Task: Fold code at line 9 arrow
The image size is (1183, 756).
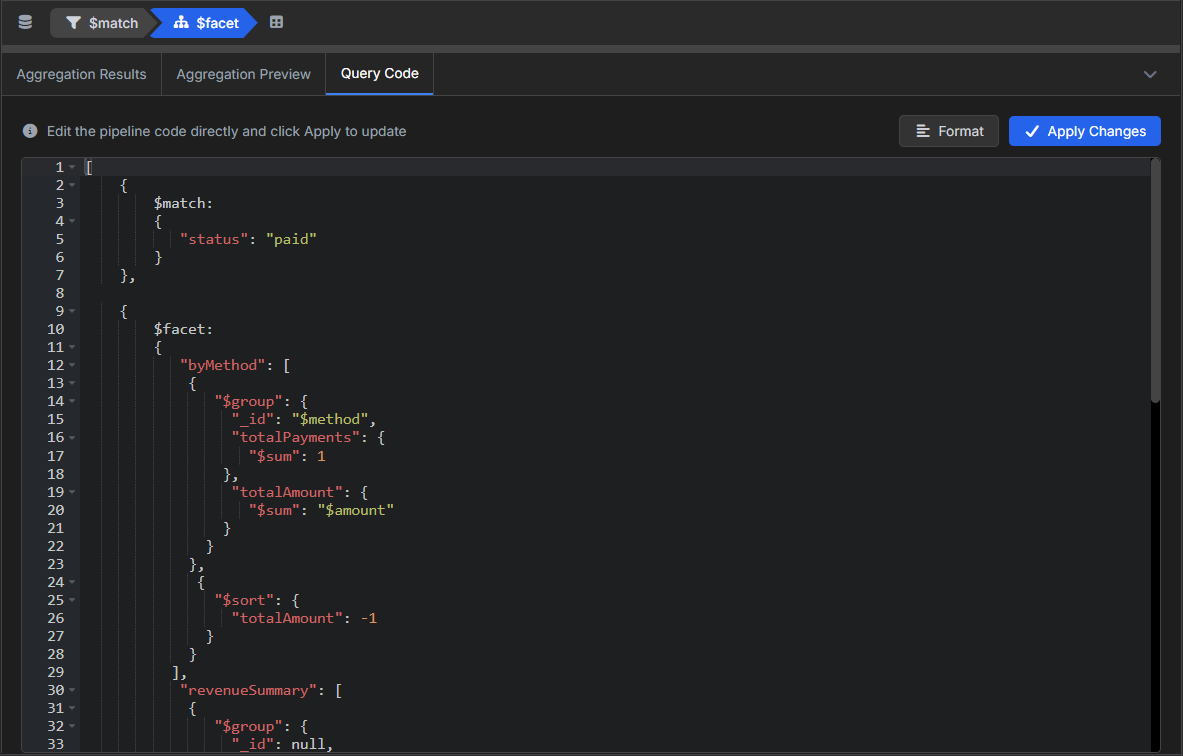Action: 72,311
